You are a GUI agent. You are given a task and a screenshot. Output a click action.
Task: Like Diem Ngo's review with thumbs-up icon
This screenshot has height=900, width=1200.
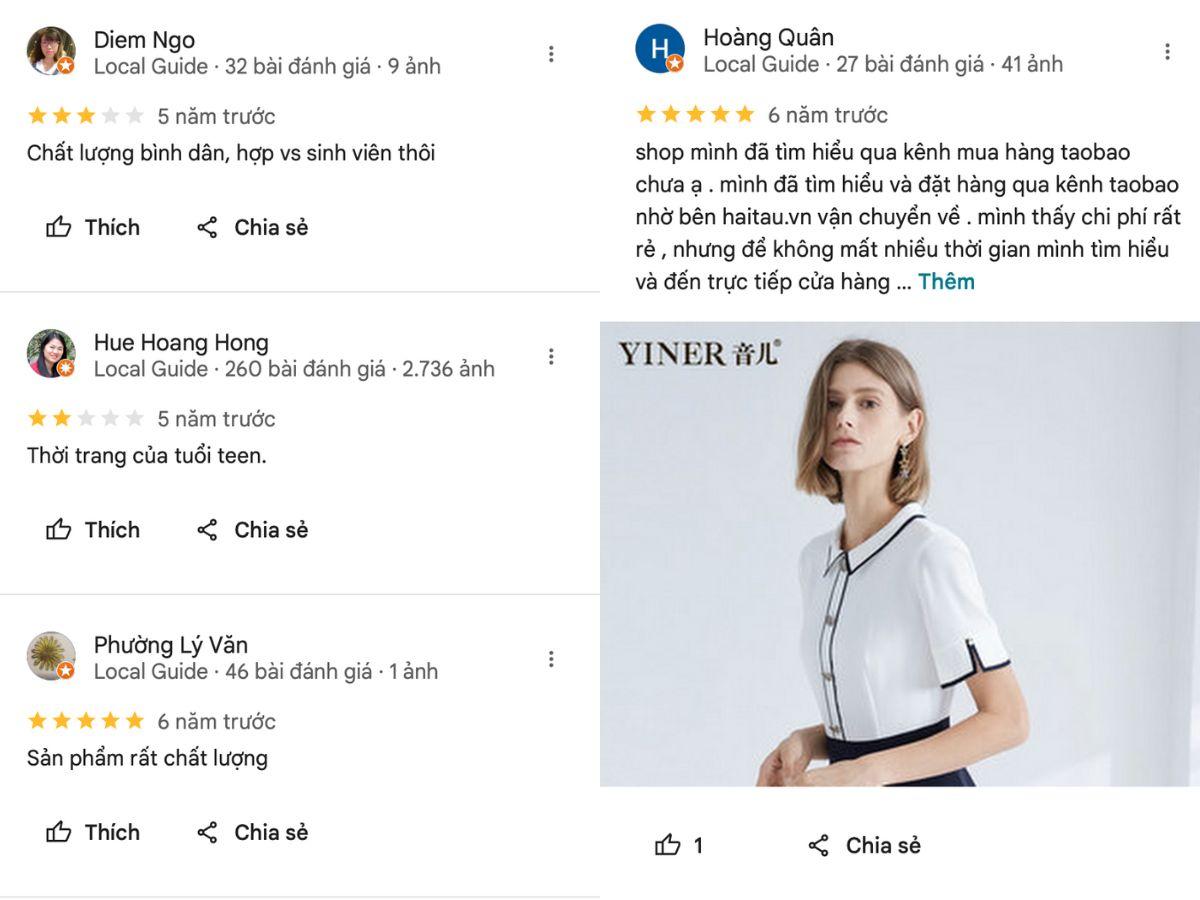coord(59,227)
